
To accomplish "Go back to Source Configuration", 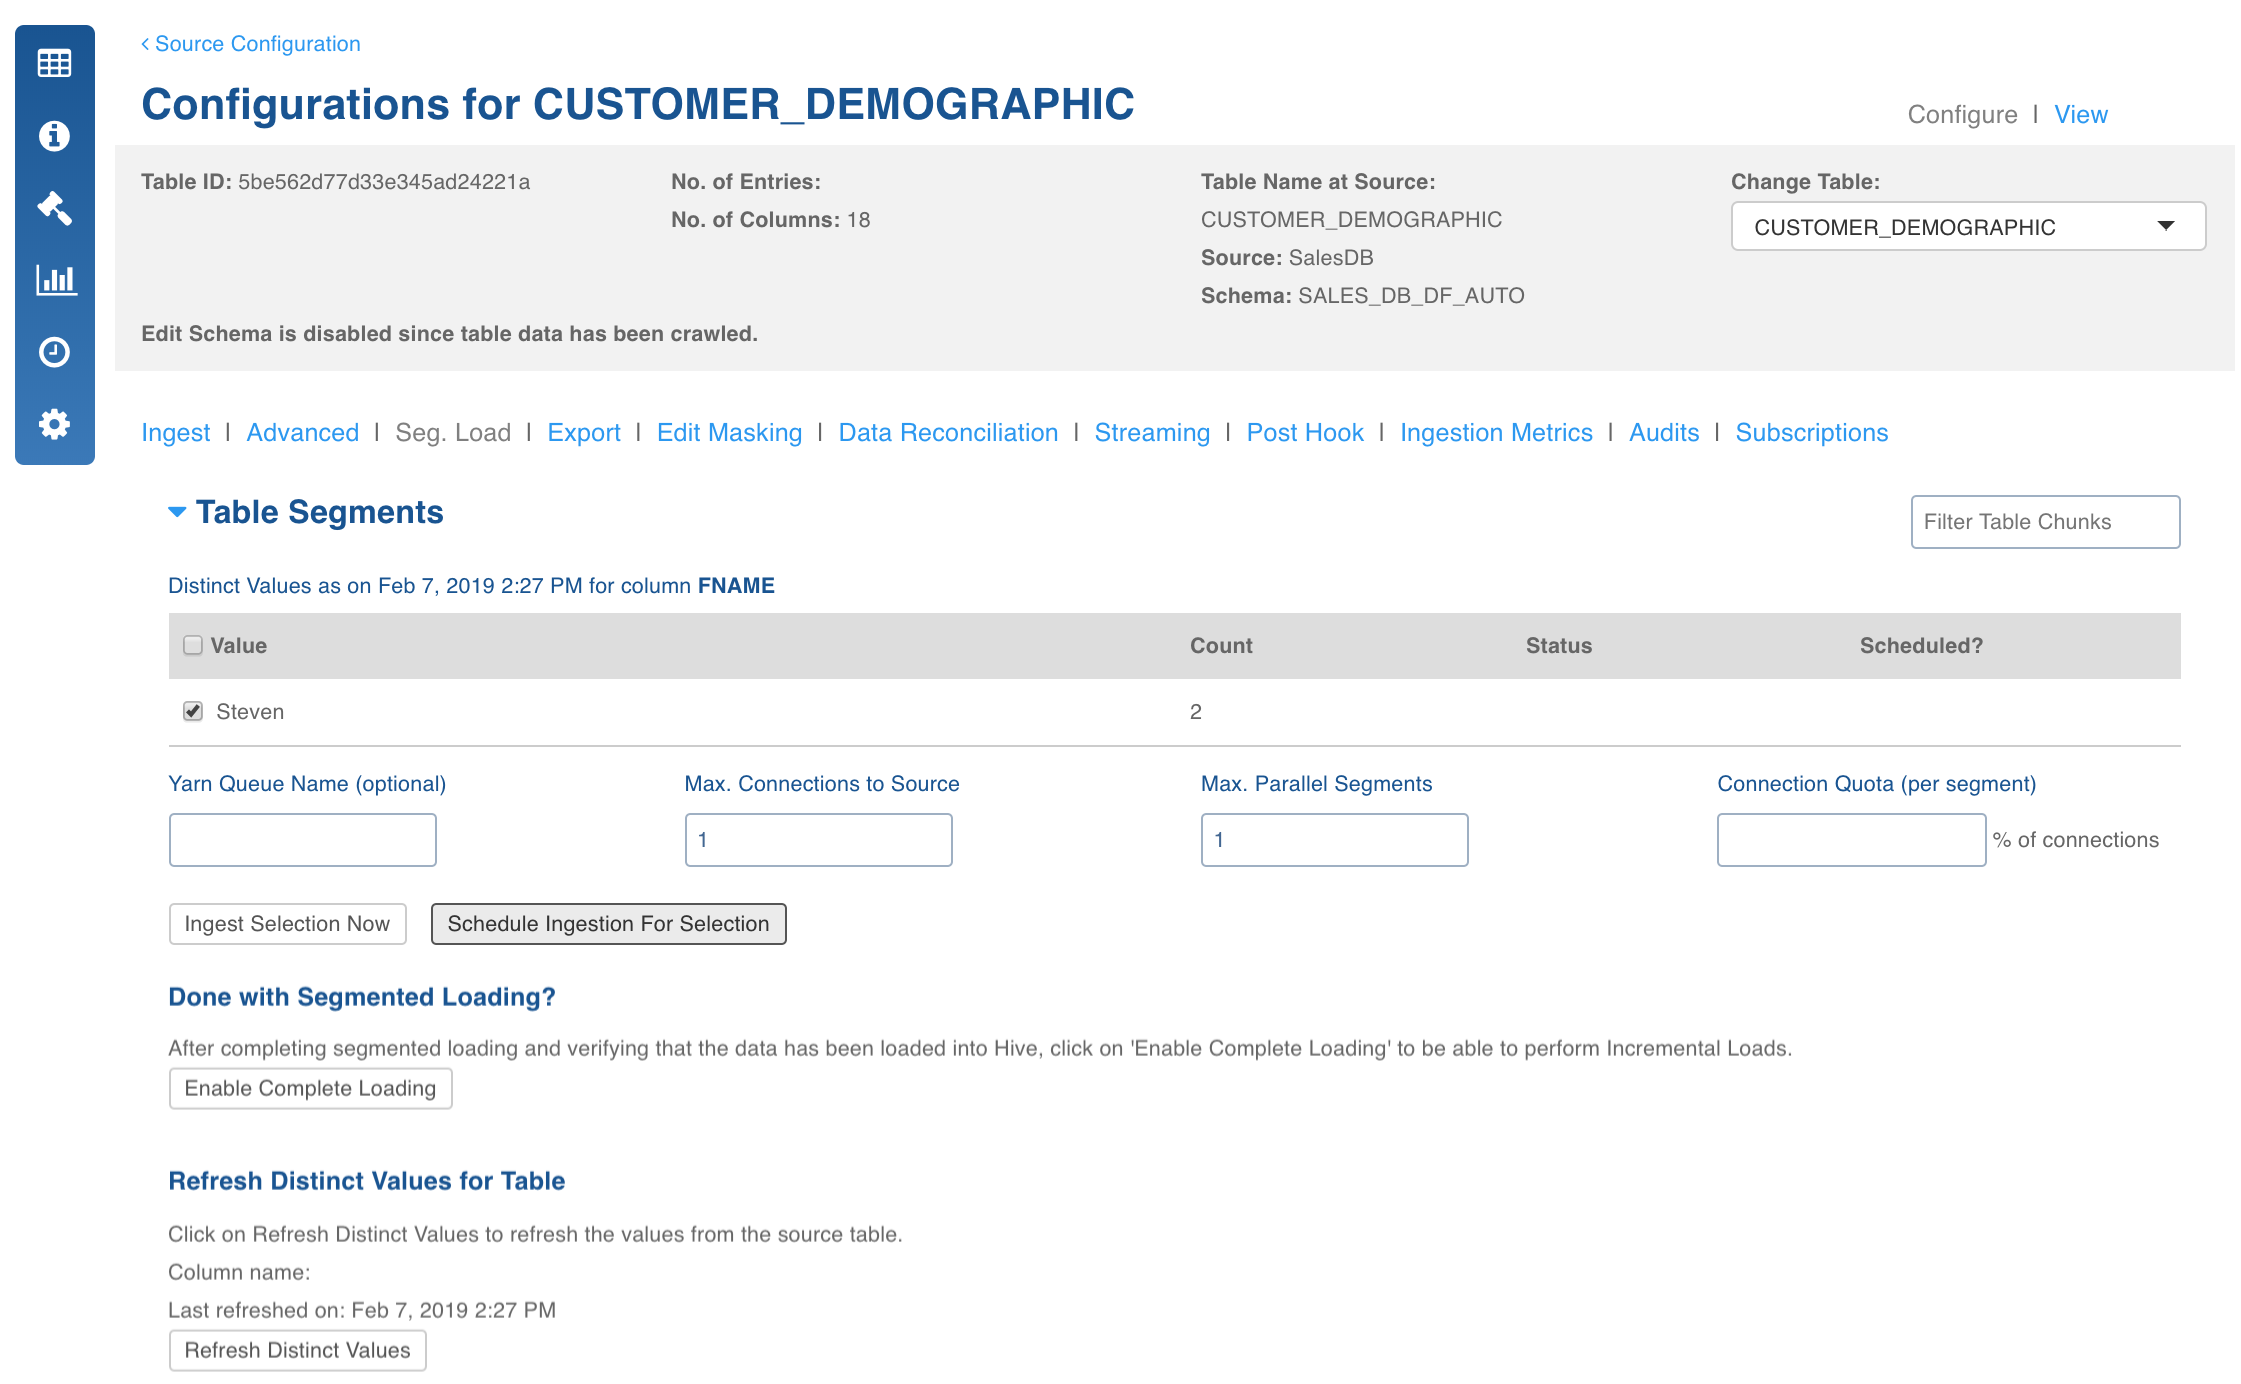I will click(x=251, y=44).
